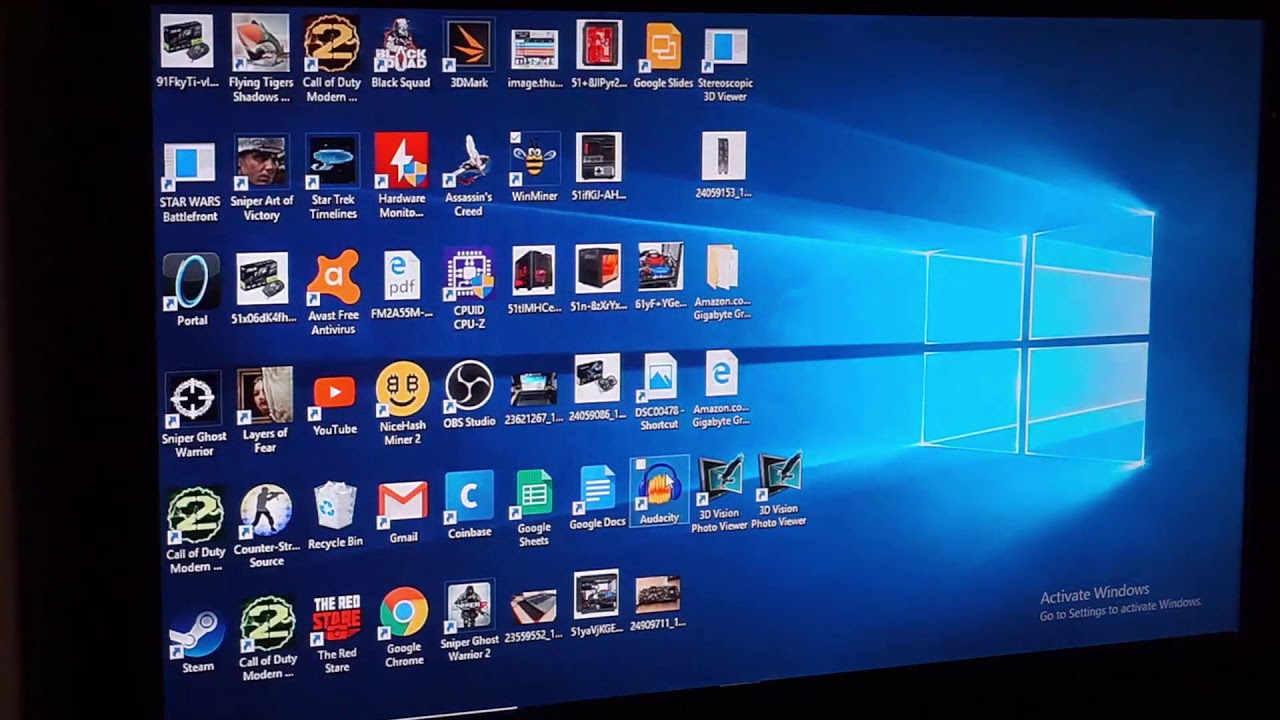Select the Google Docs icon
The image size is (1280, 720).
tap(597, 497)
